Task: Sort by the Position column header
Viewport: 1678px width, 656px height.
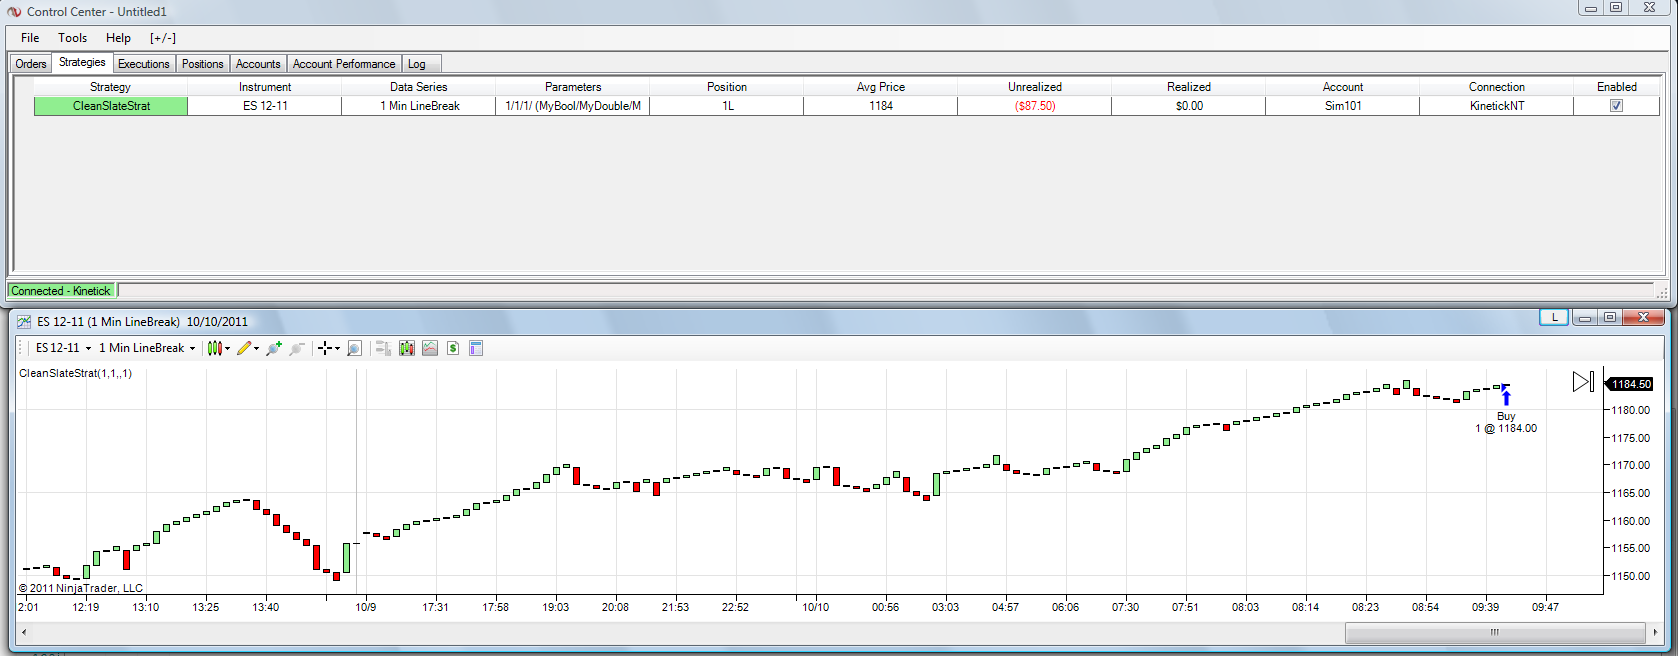Action: tap(727, 87)
